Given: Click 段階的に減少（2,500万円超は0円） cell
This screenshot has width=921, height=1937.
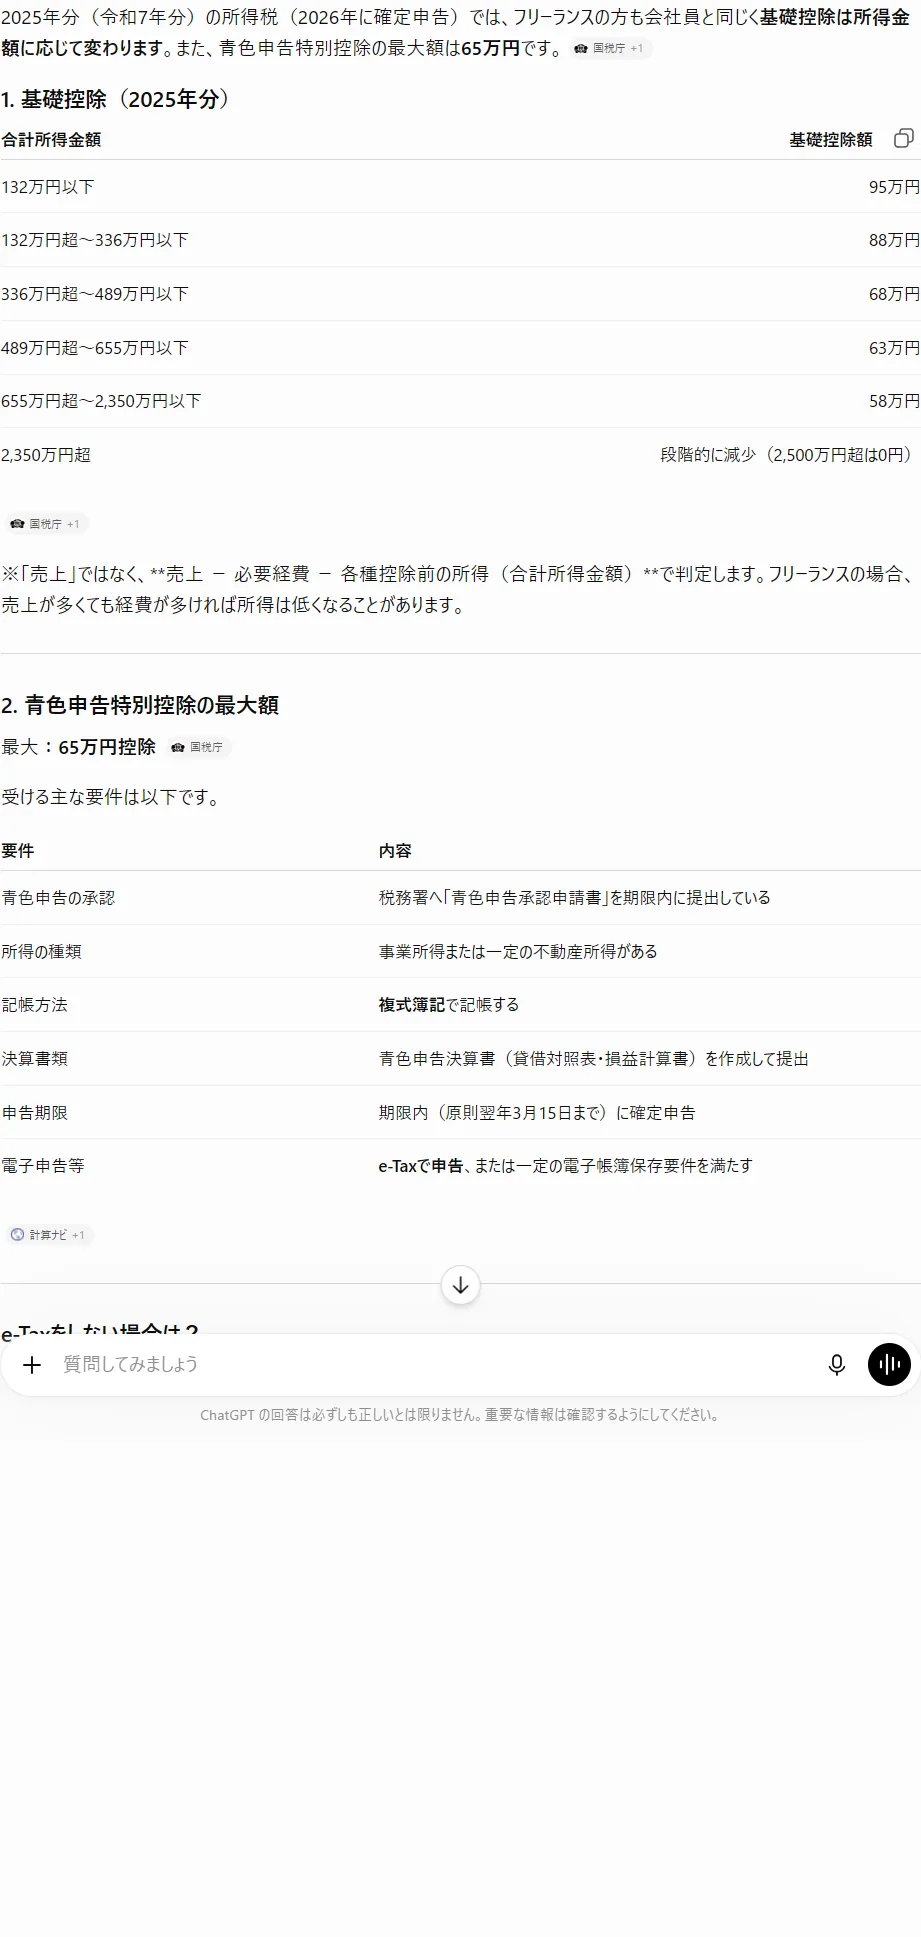Looking at the screenshot, I should pyautogui.click(x=789, y=455).
